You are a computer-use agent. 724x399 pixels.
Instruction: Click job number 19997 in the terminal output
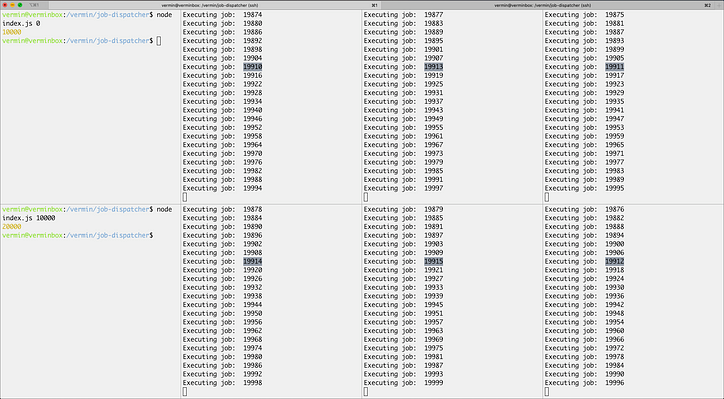tap(434, 188)
